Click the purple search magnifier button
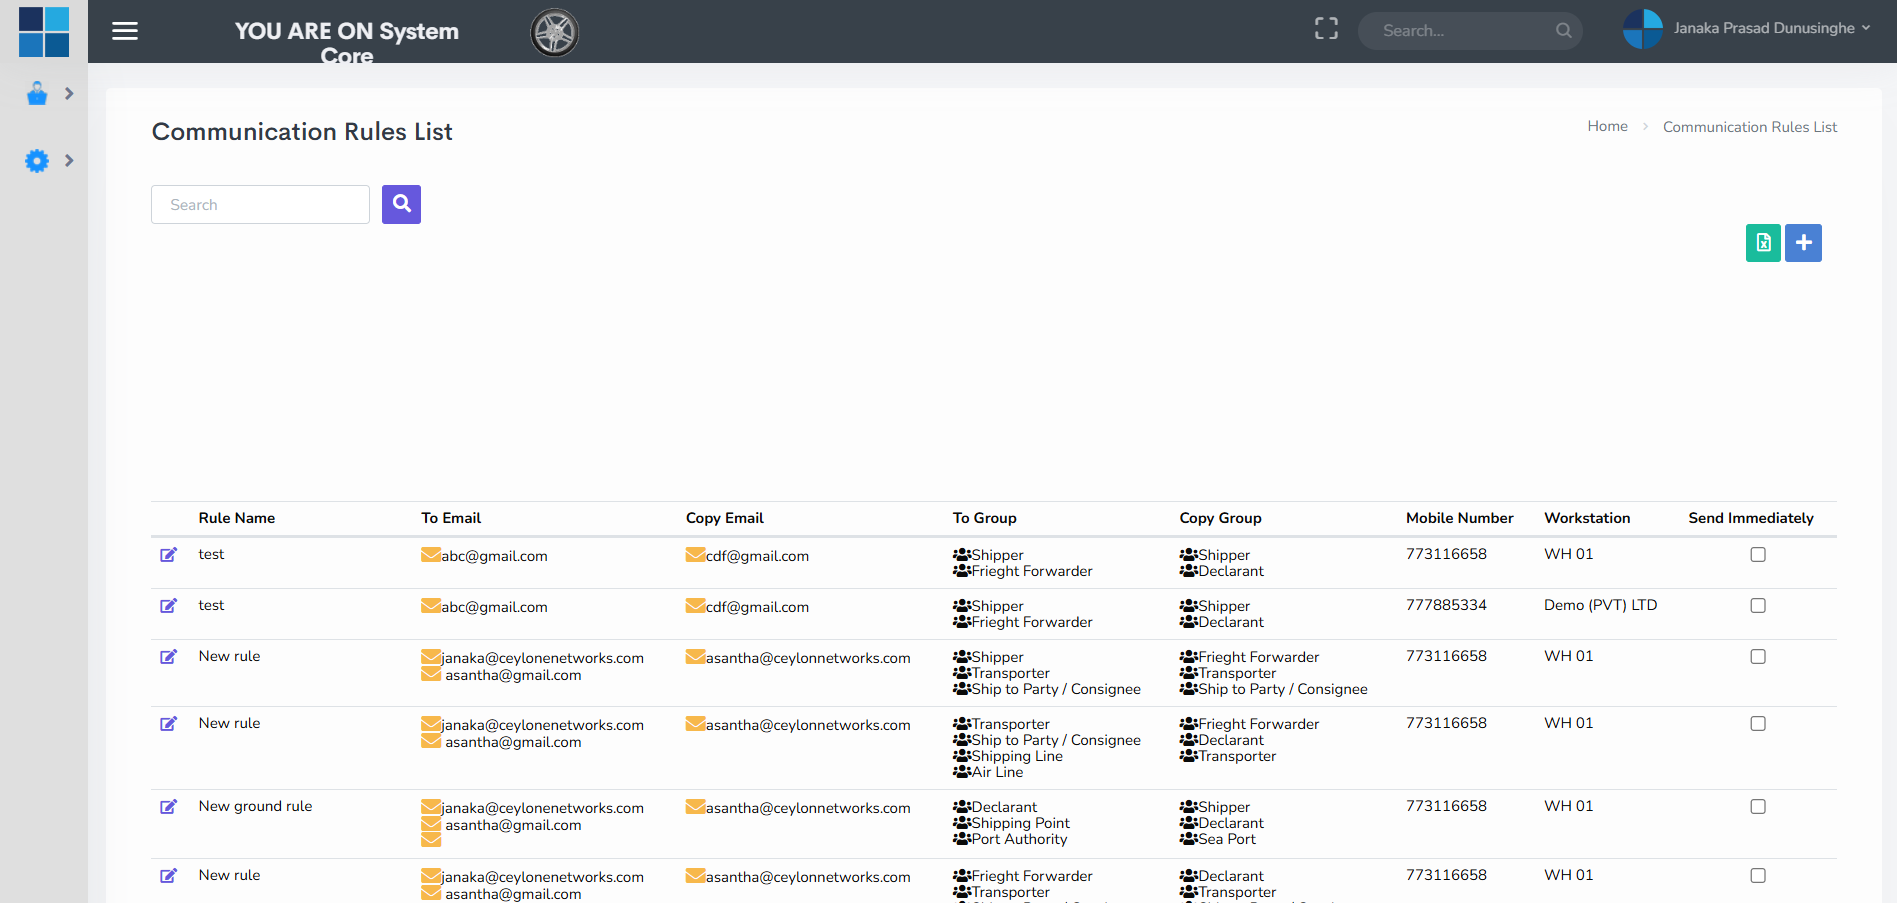Viewport: 1897px width, 903px height. [401, 204]
